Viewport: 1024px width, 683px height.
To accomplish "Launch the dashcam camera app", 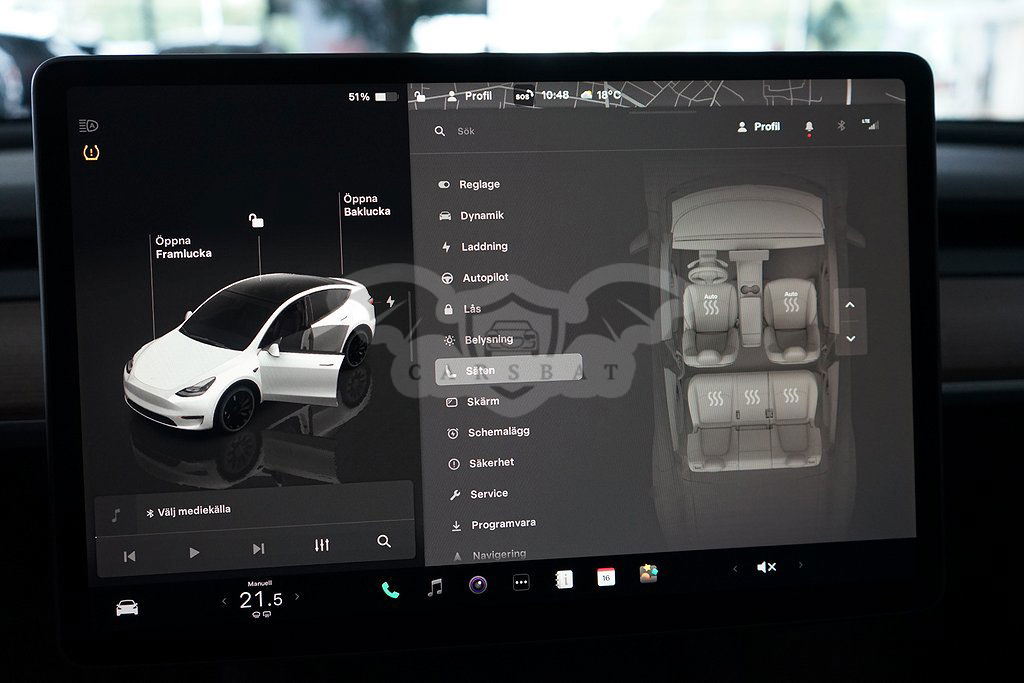I will click(x=478, y=584).
